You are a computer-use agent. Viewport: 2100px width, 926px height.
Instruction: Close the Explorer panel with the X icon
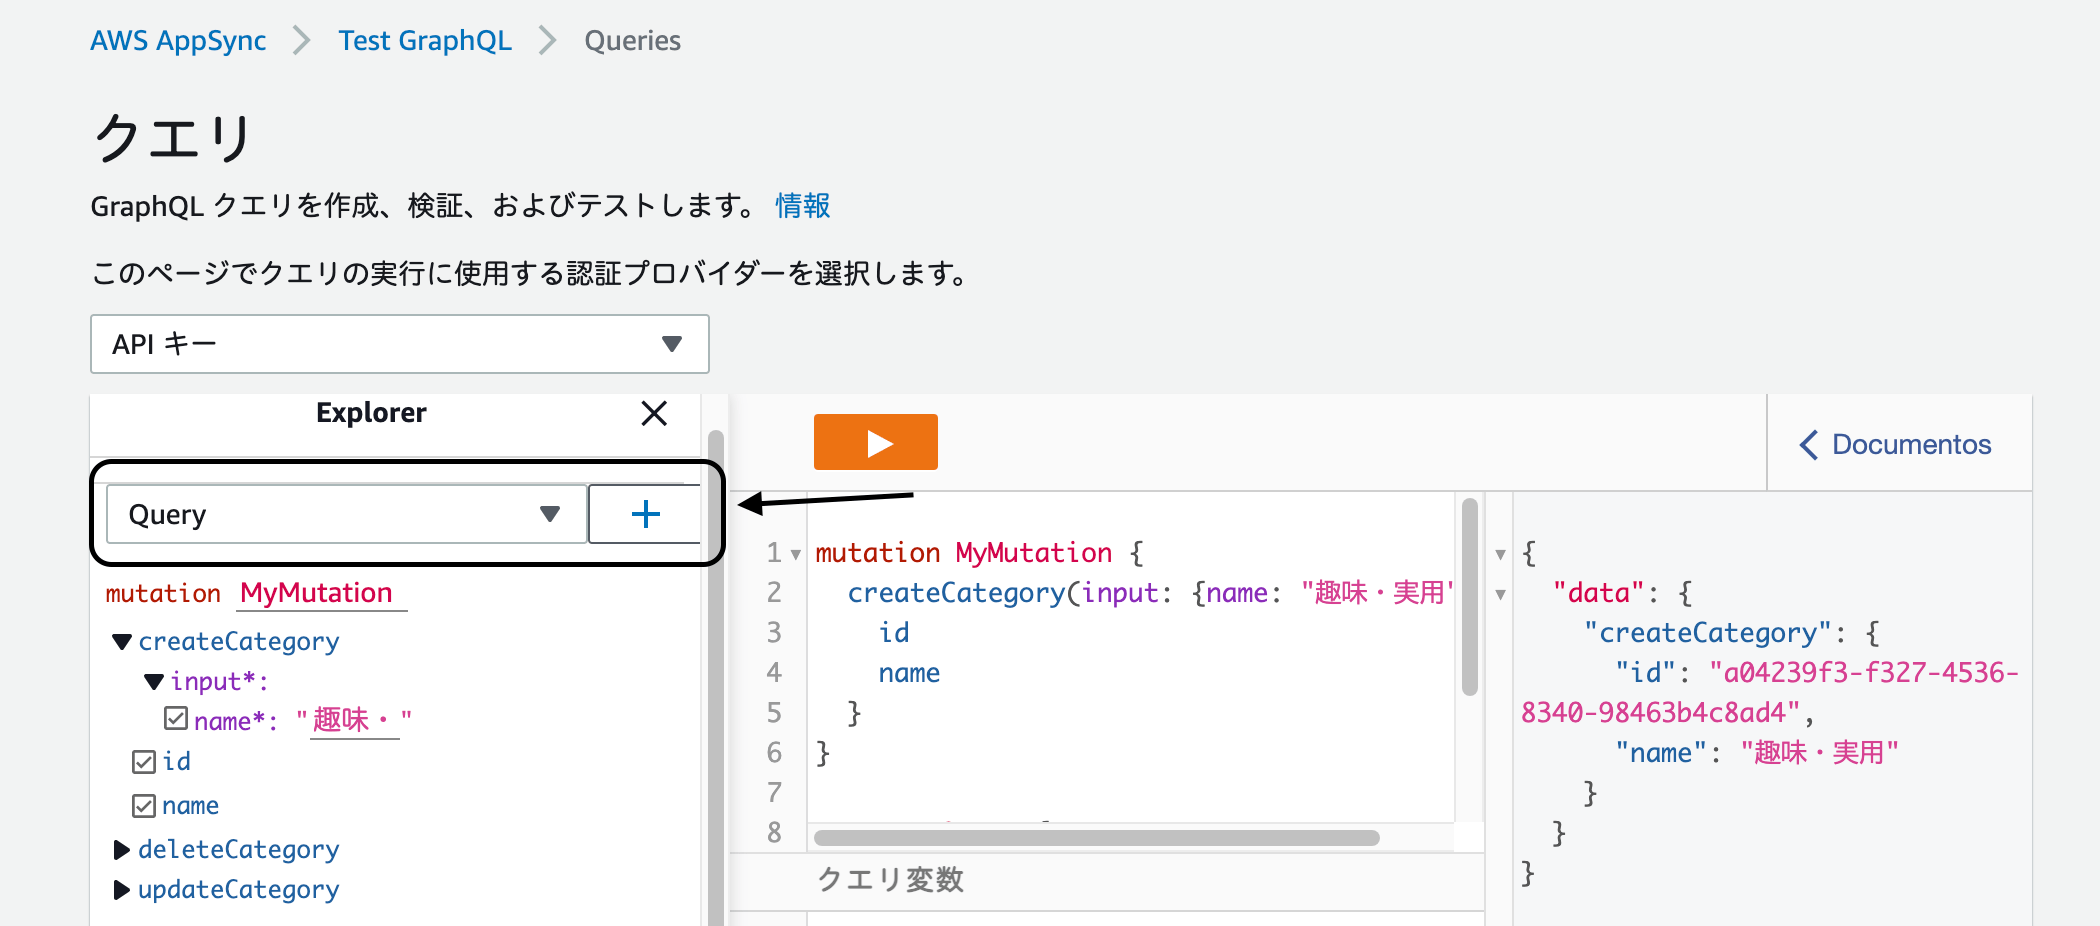pos(654,413)
